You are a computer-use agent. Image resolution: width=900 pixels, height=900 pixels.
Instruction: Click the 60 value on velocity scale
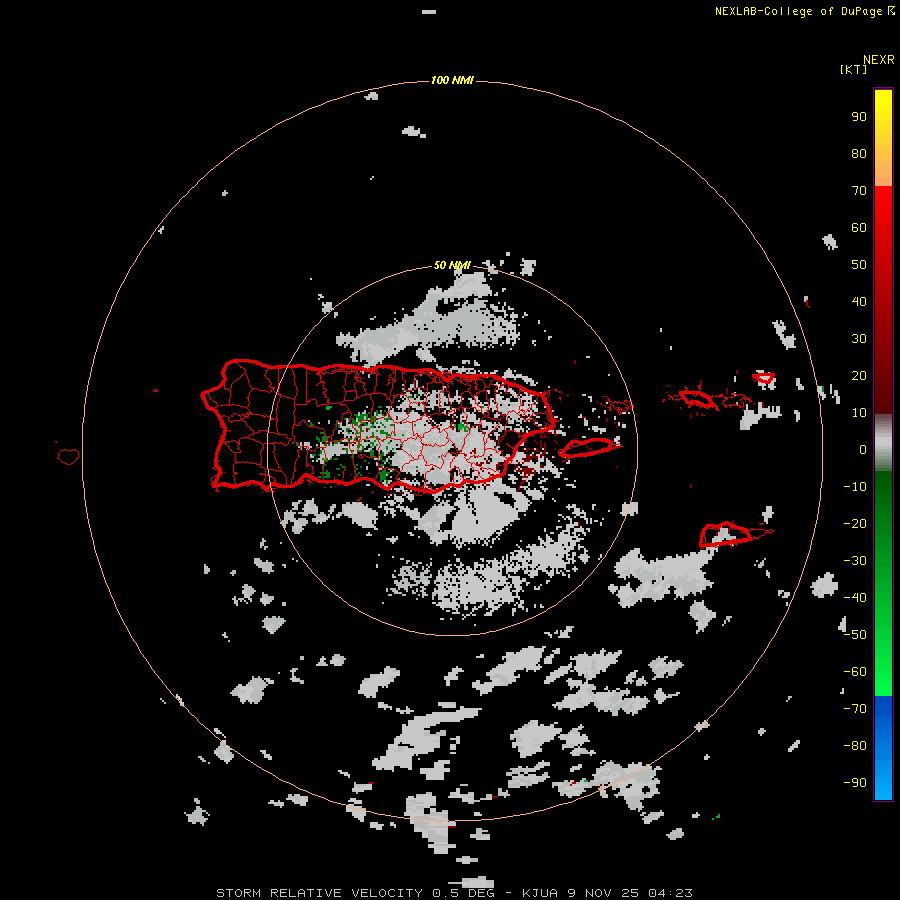pyautogui.click(x=859, y=228)
